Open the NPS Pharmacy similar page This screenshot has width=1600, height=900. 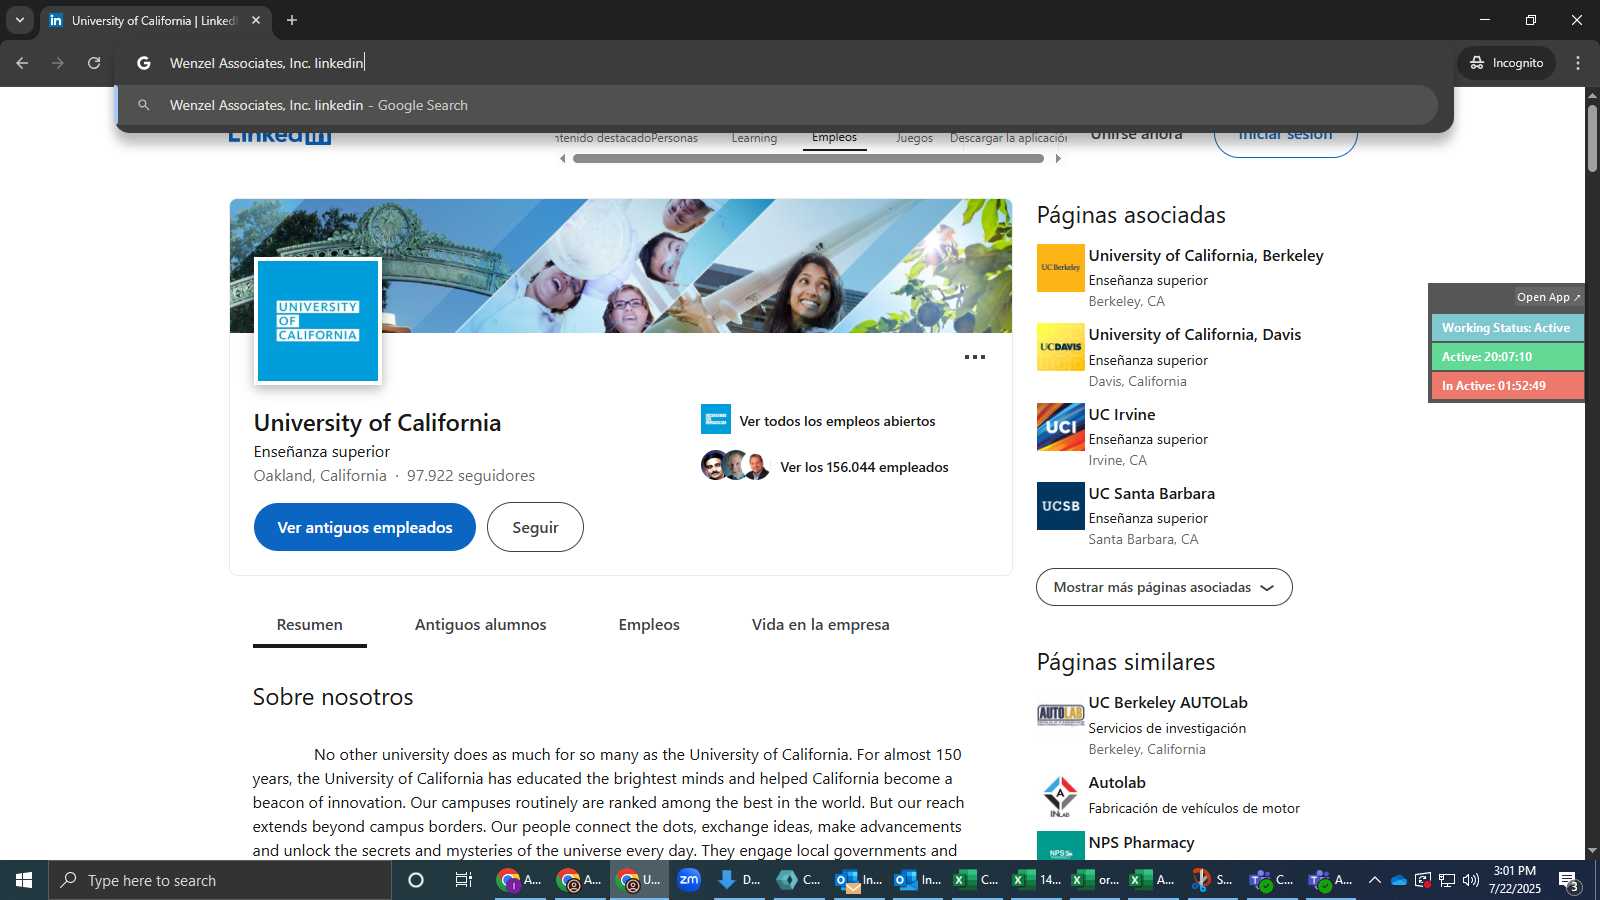click(1141, 843)
